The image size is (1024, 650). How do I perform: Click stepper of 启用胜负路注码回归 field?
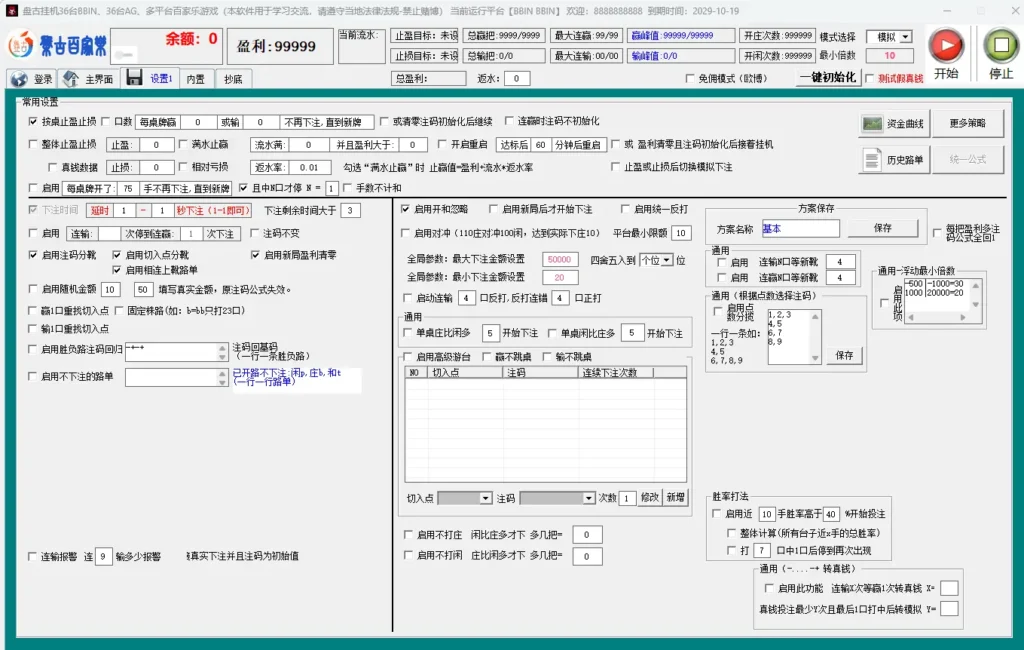[223, 353]
